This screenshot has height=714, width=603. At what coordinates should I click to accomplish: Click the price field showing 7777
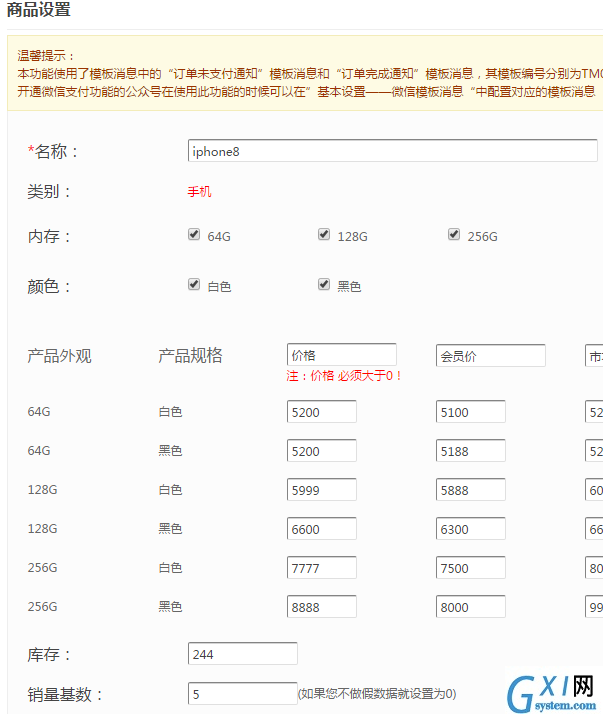(322, 568)
